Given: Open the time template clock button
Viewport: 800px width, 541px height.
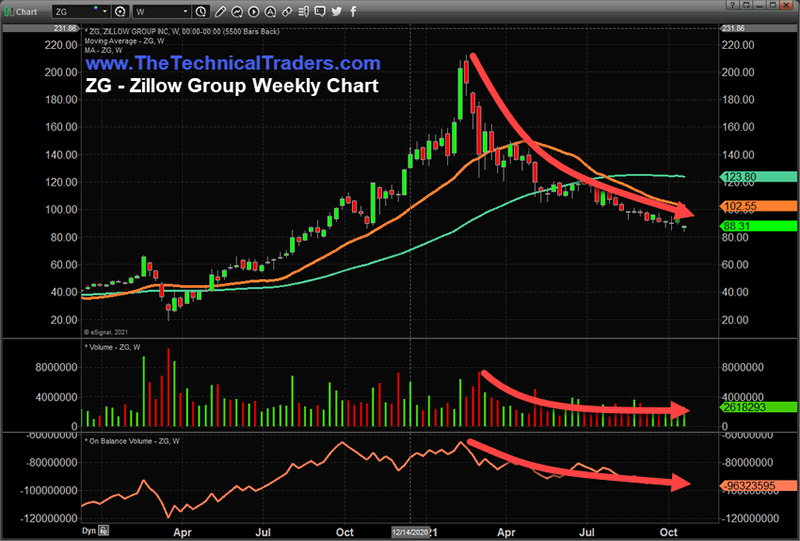Looking at the screenshot, I should point(201,11).
